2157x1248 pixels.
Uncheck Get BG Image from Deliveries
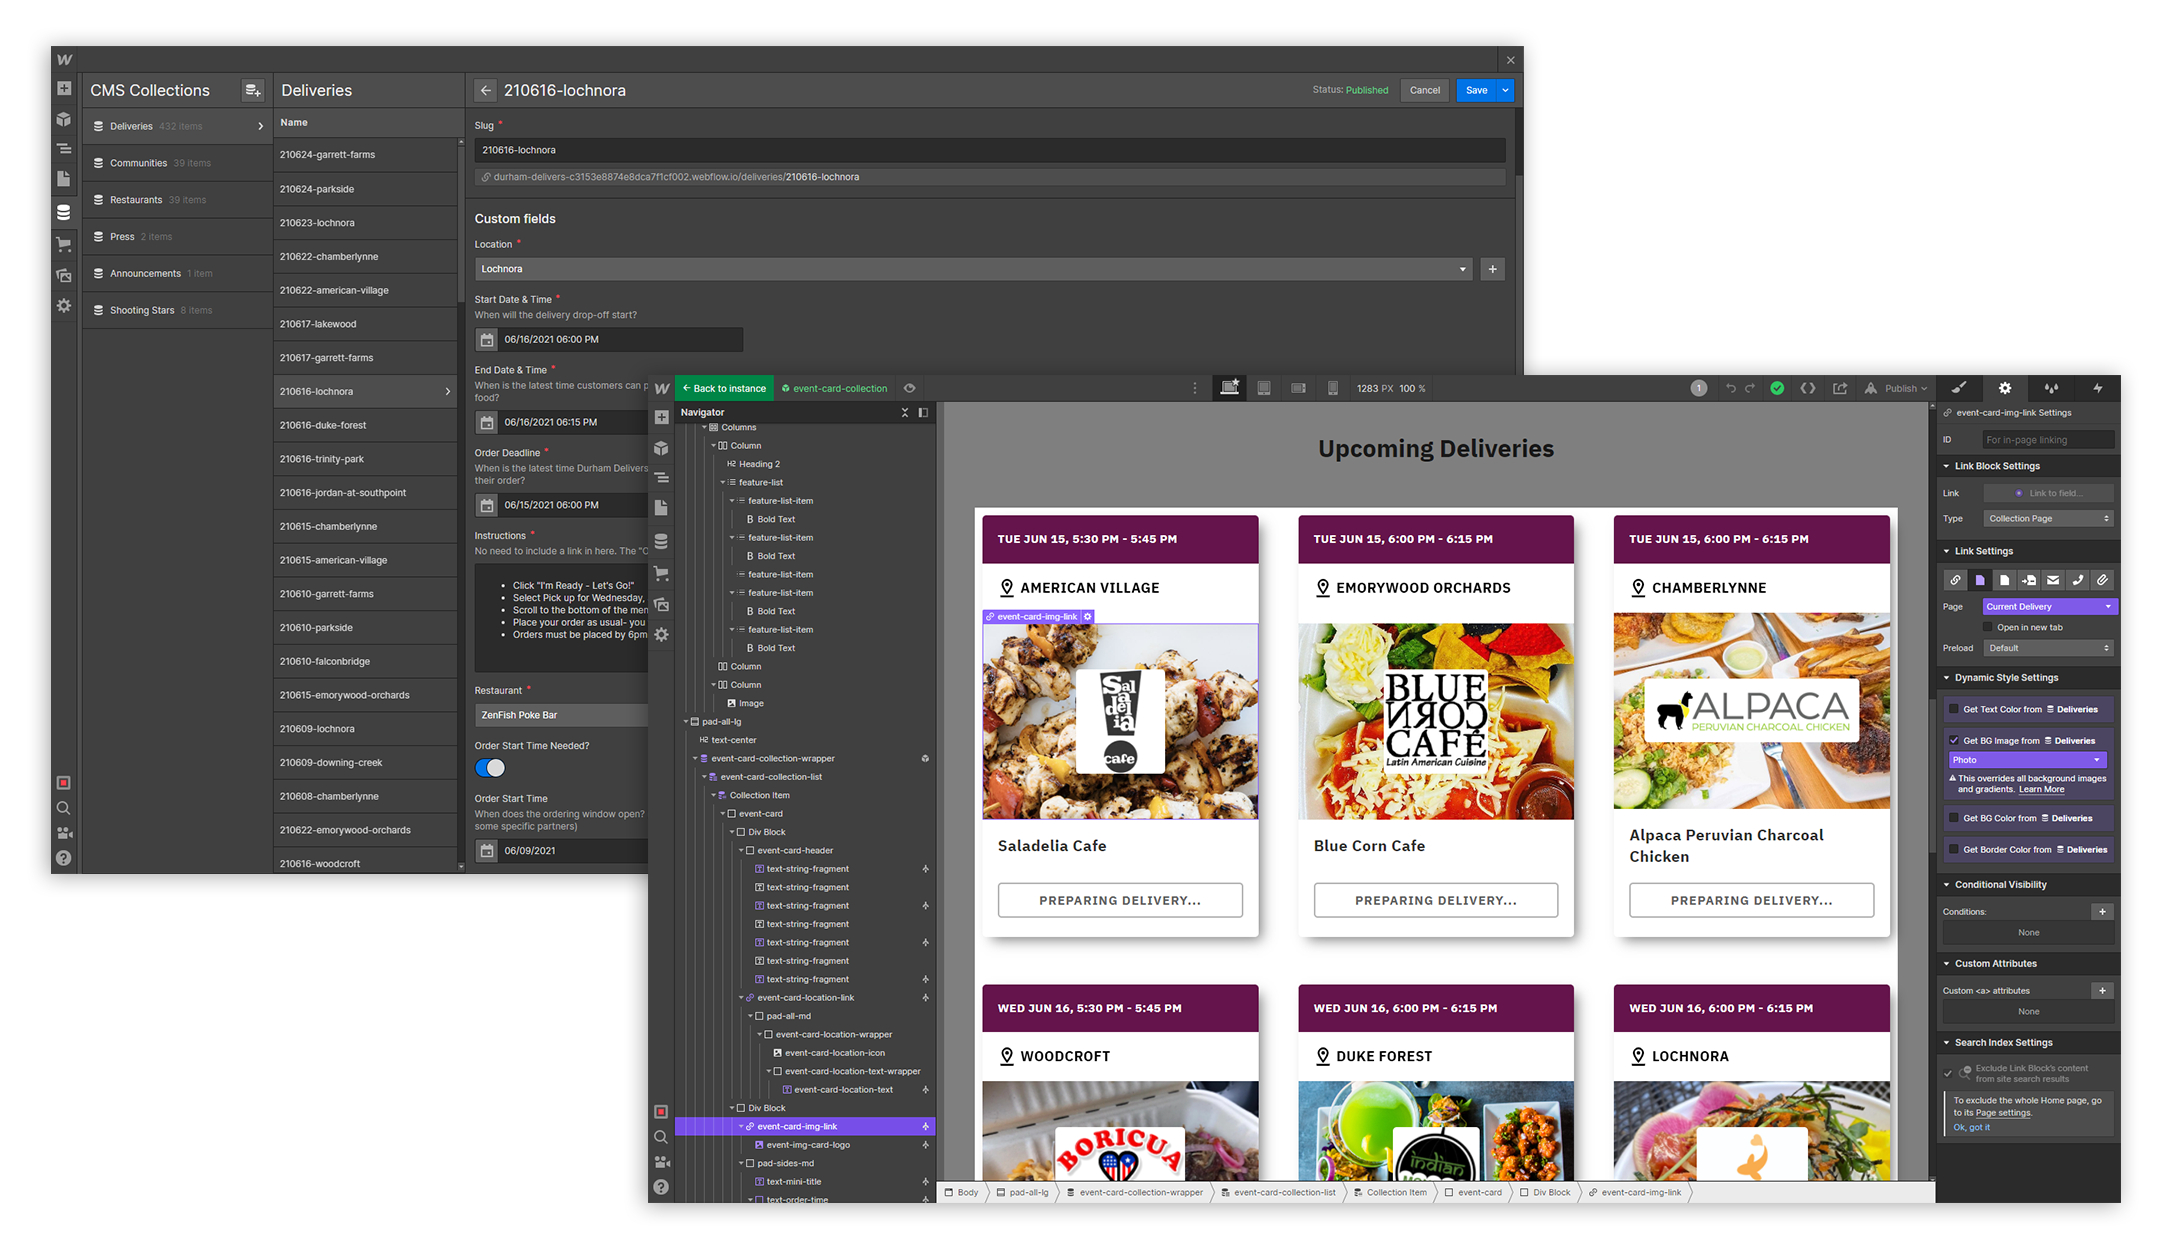[x=1953, y=741]
